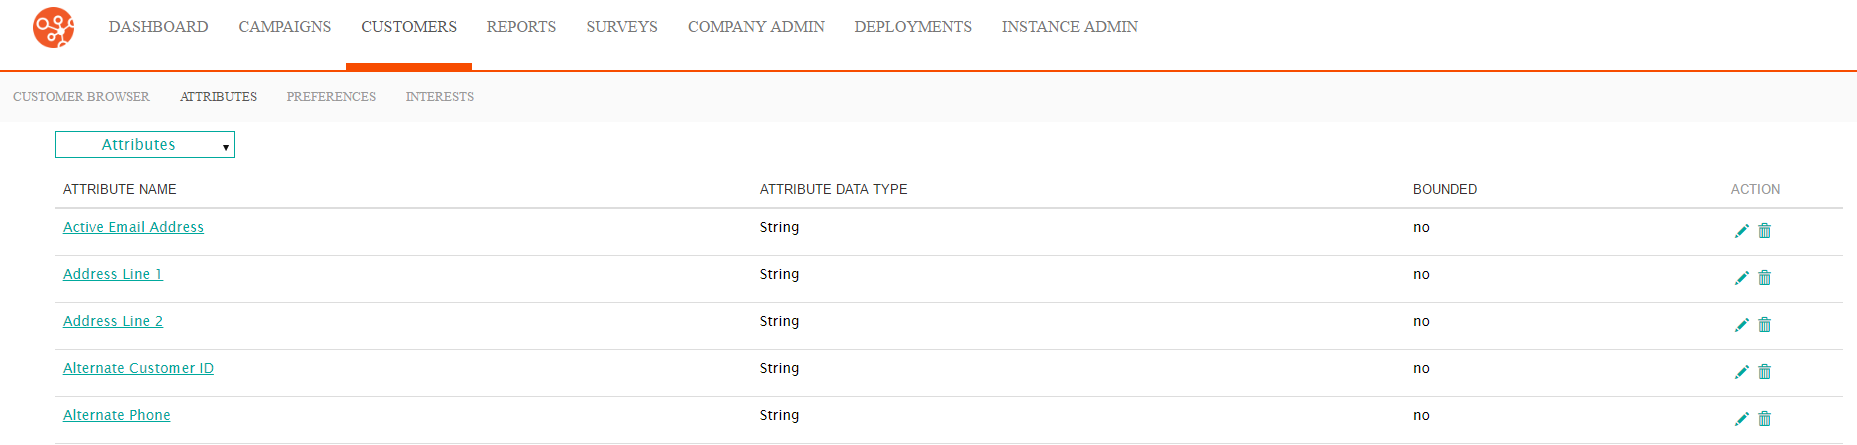Switch to the Customer Browser sub-tab
Viewport: 1857px width, 445px height.
pos(81,97)
